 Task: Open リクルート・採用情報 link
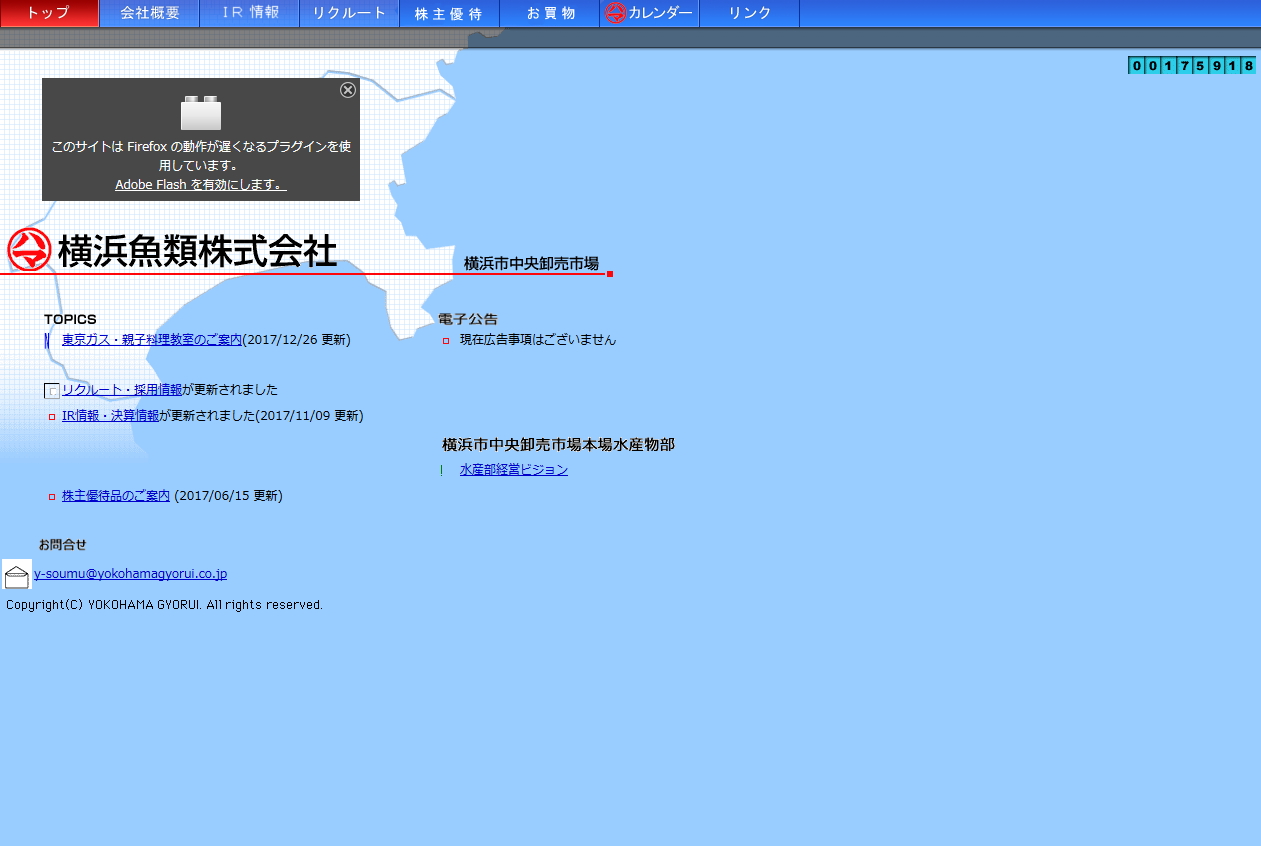point(122,390)
